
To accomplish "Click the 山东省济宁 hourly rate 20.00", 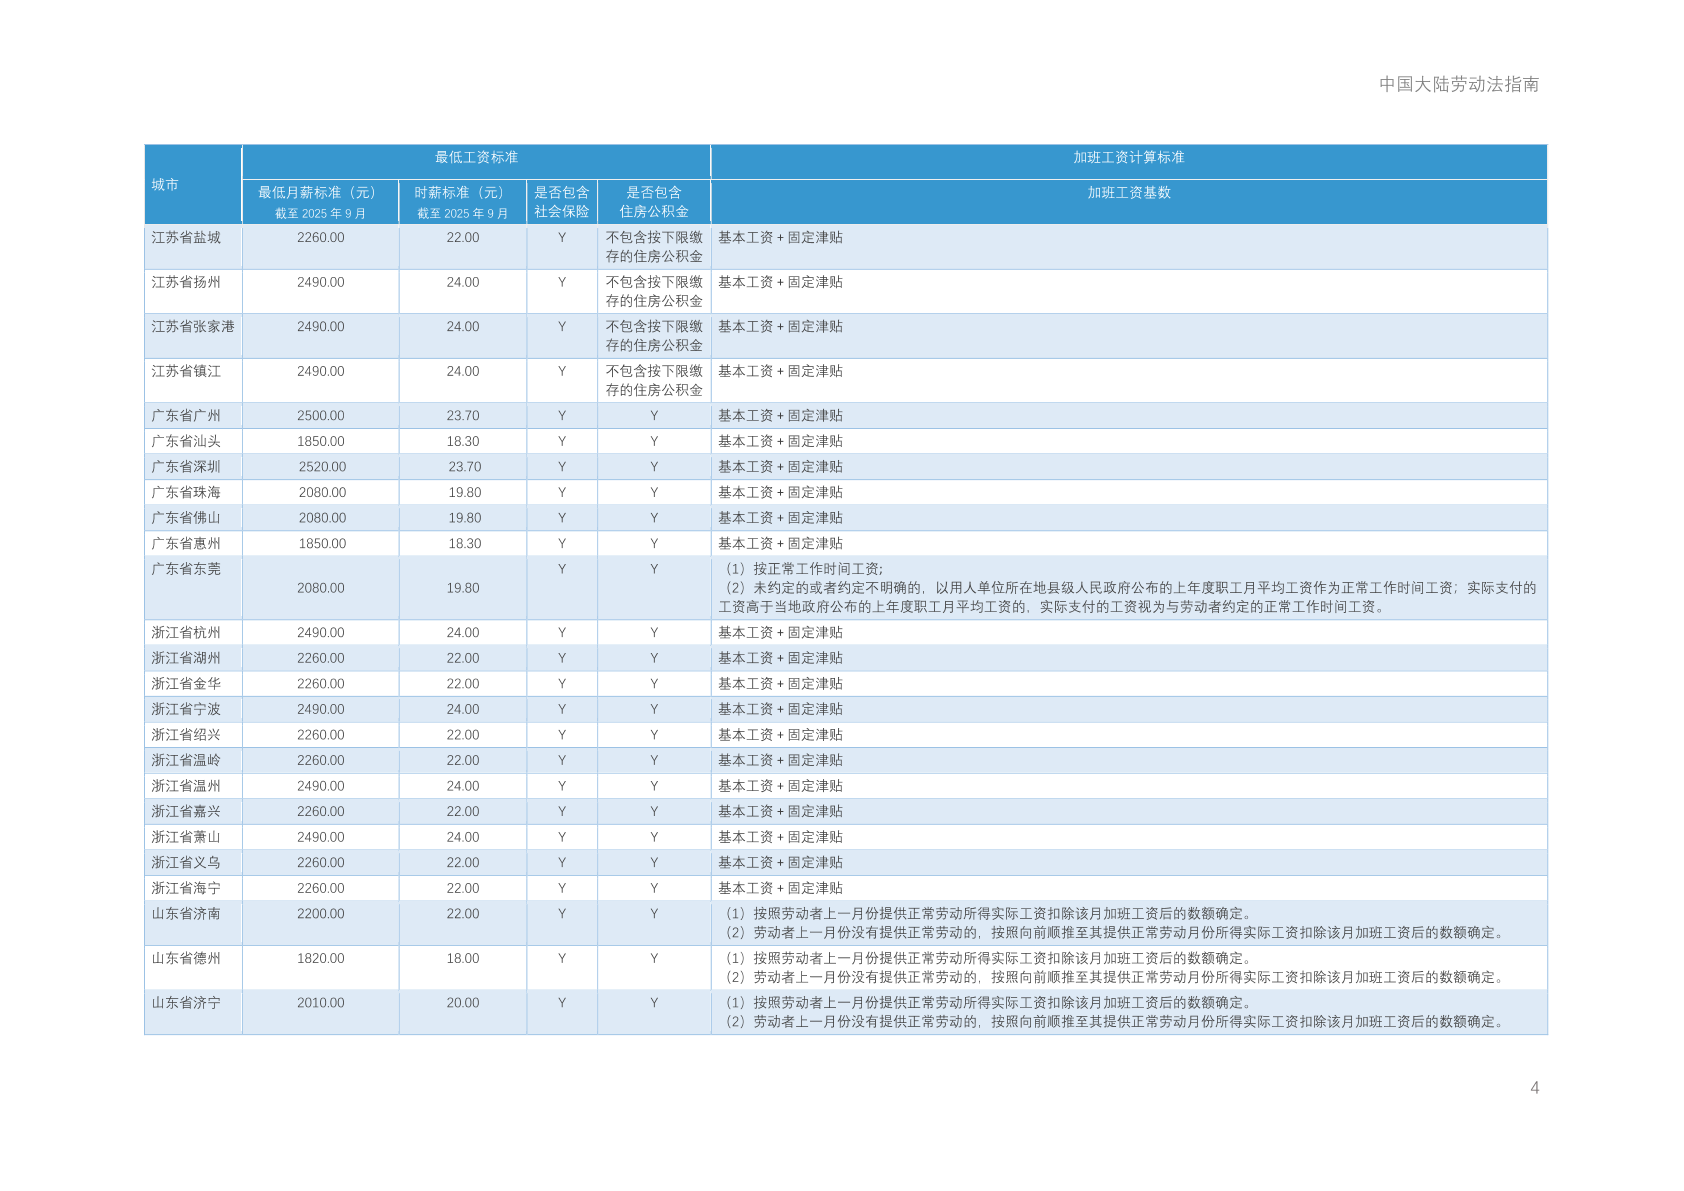I will pos(462,1003).
